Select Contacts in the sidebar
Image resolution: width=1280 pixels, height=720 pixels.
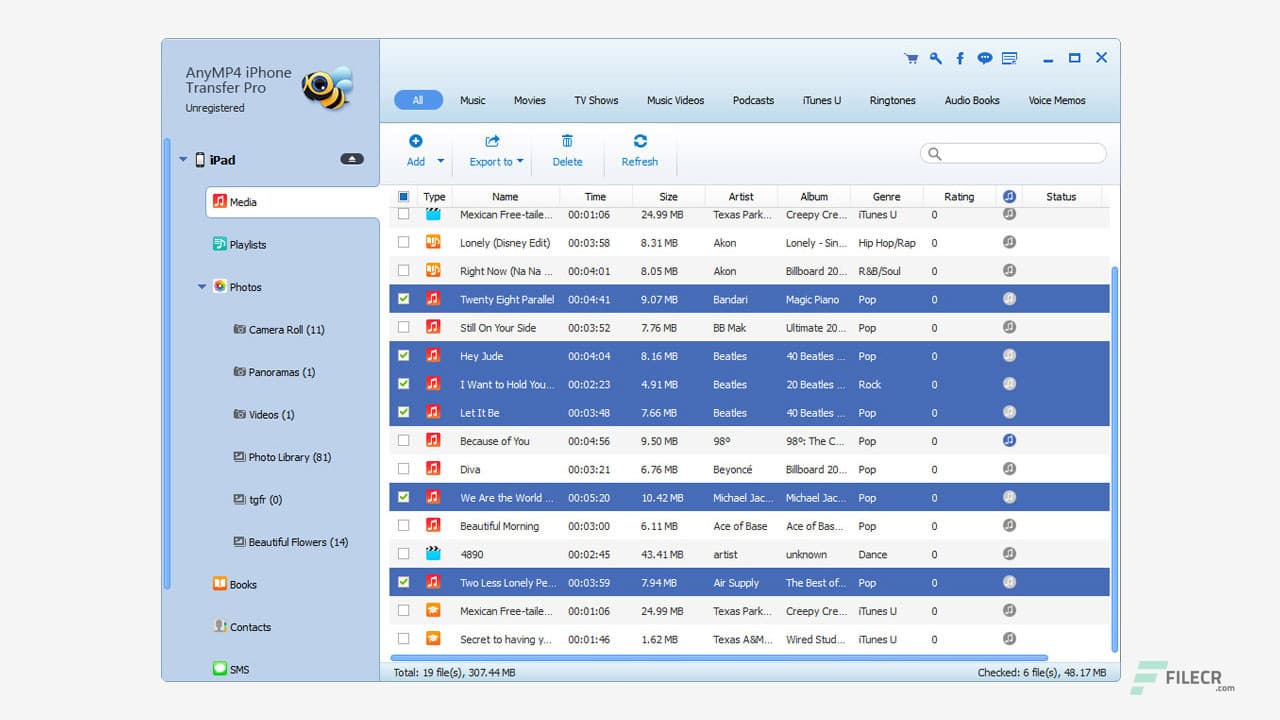249,627
